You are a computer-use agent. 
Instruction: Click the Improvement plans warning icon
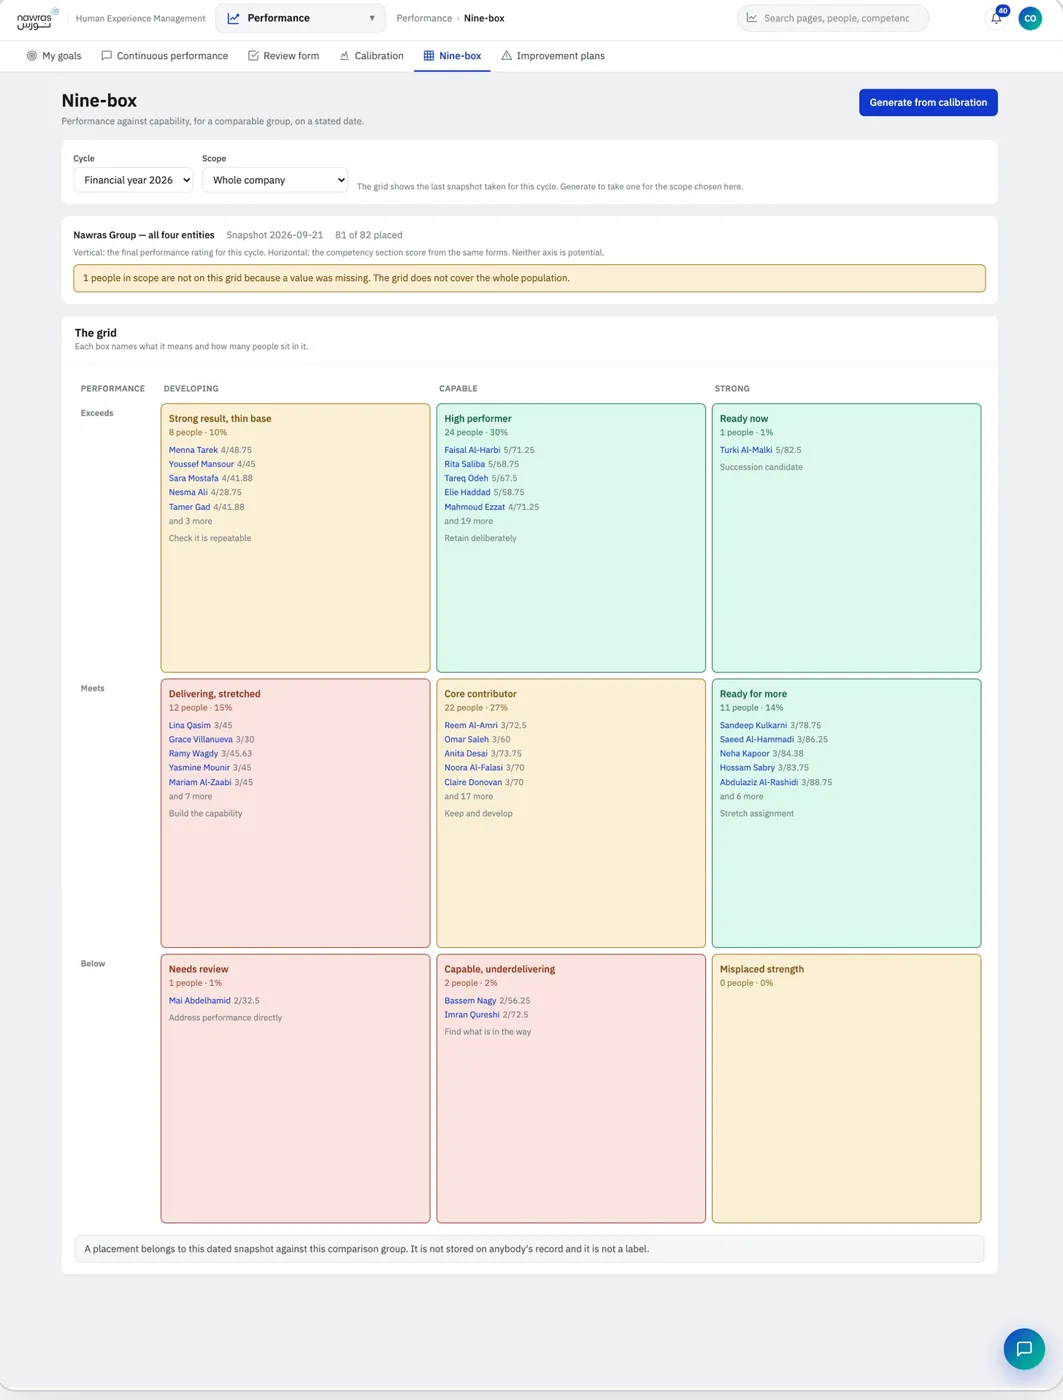tap(506, 56)
